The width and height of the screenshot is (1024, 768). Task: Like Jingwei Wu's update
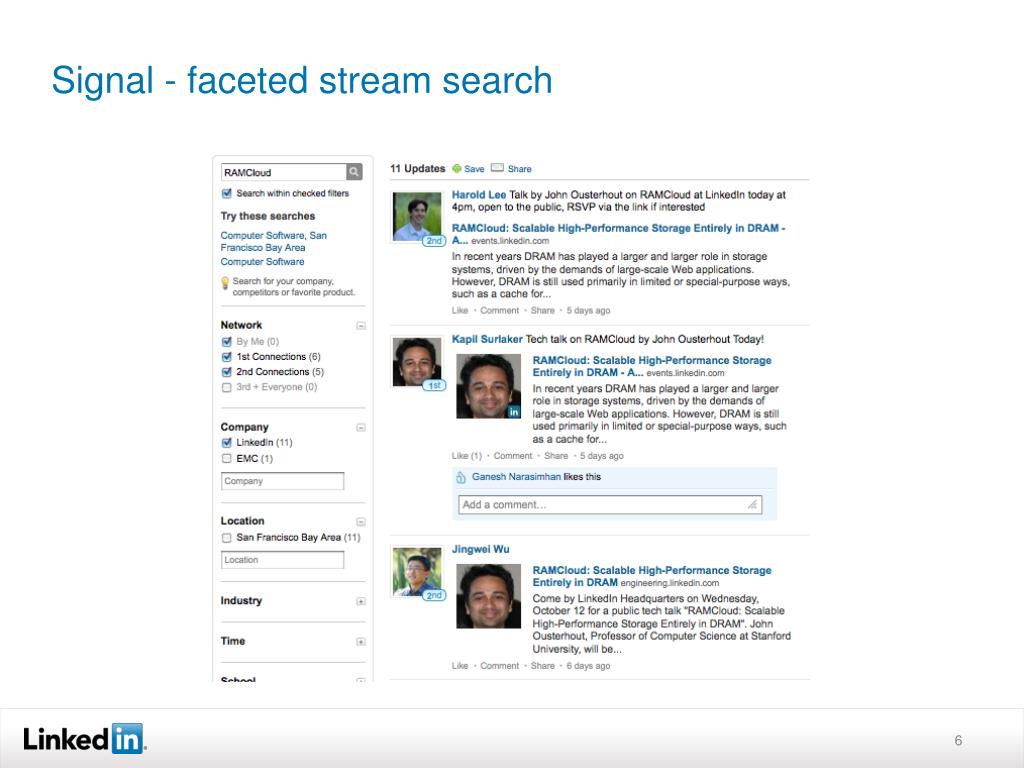(x=460, y=665)
